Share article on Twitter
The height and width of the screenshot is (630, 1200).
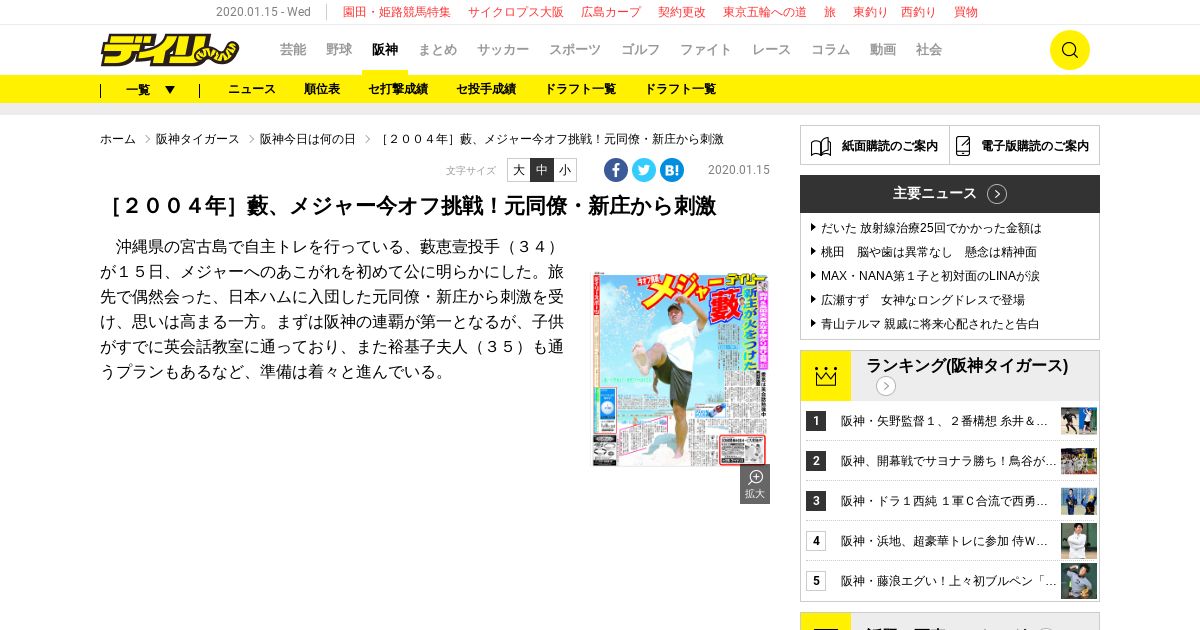click(644, 170)
